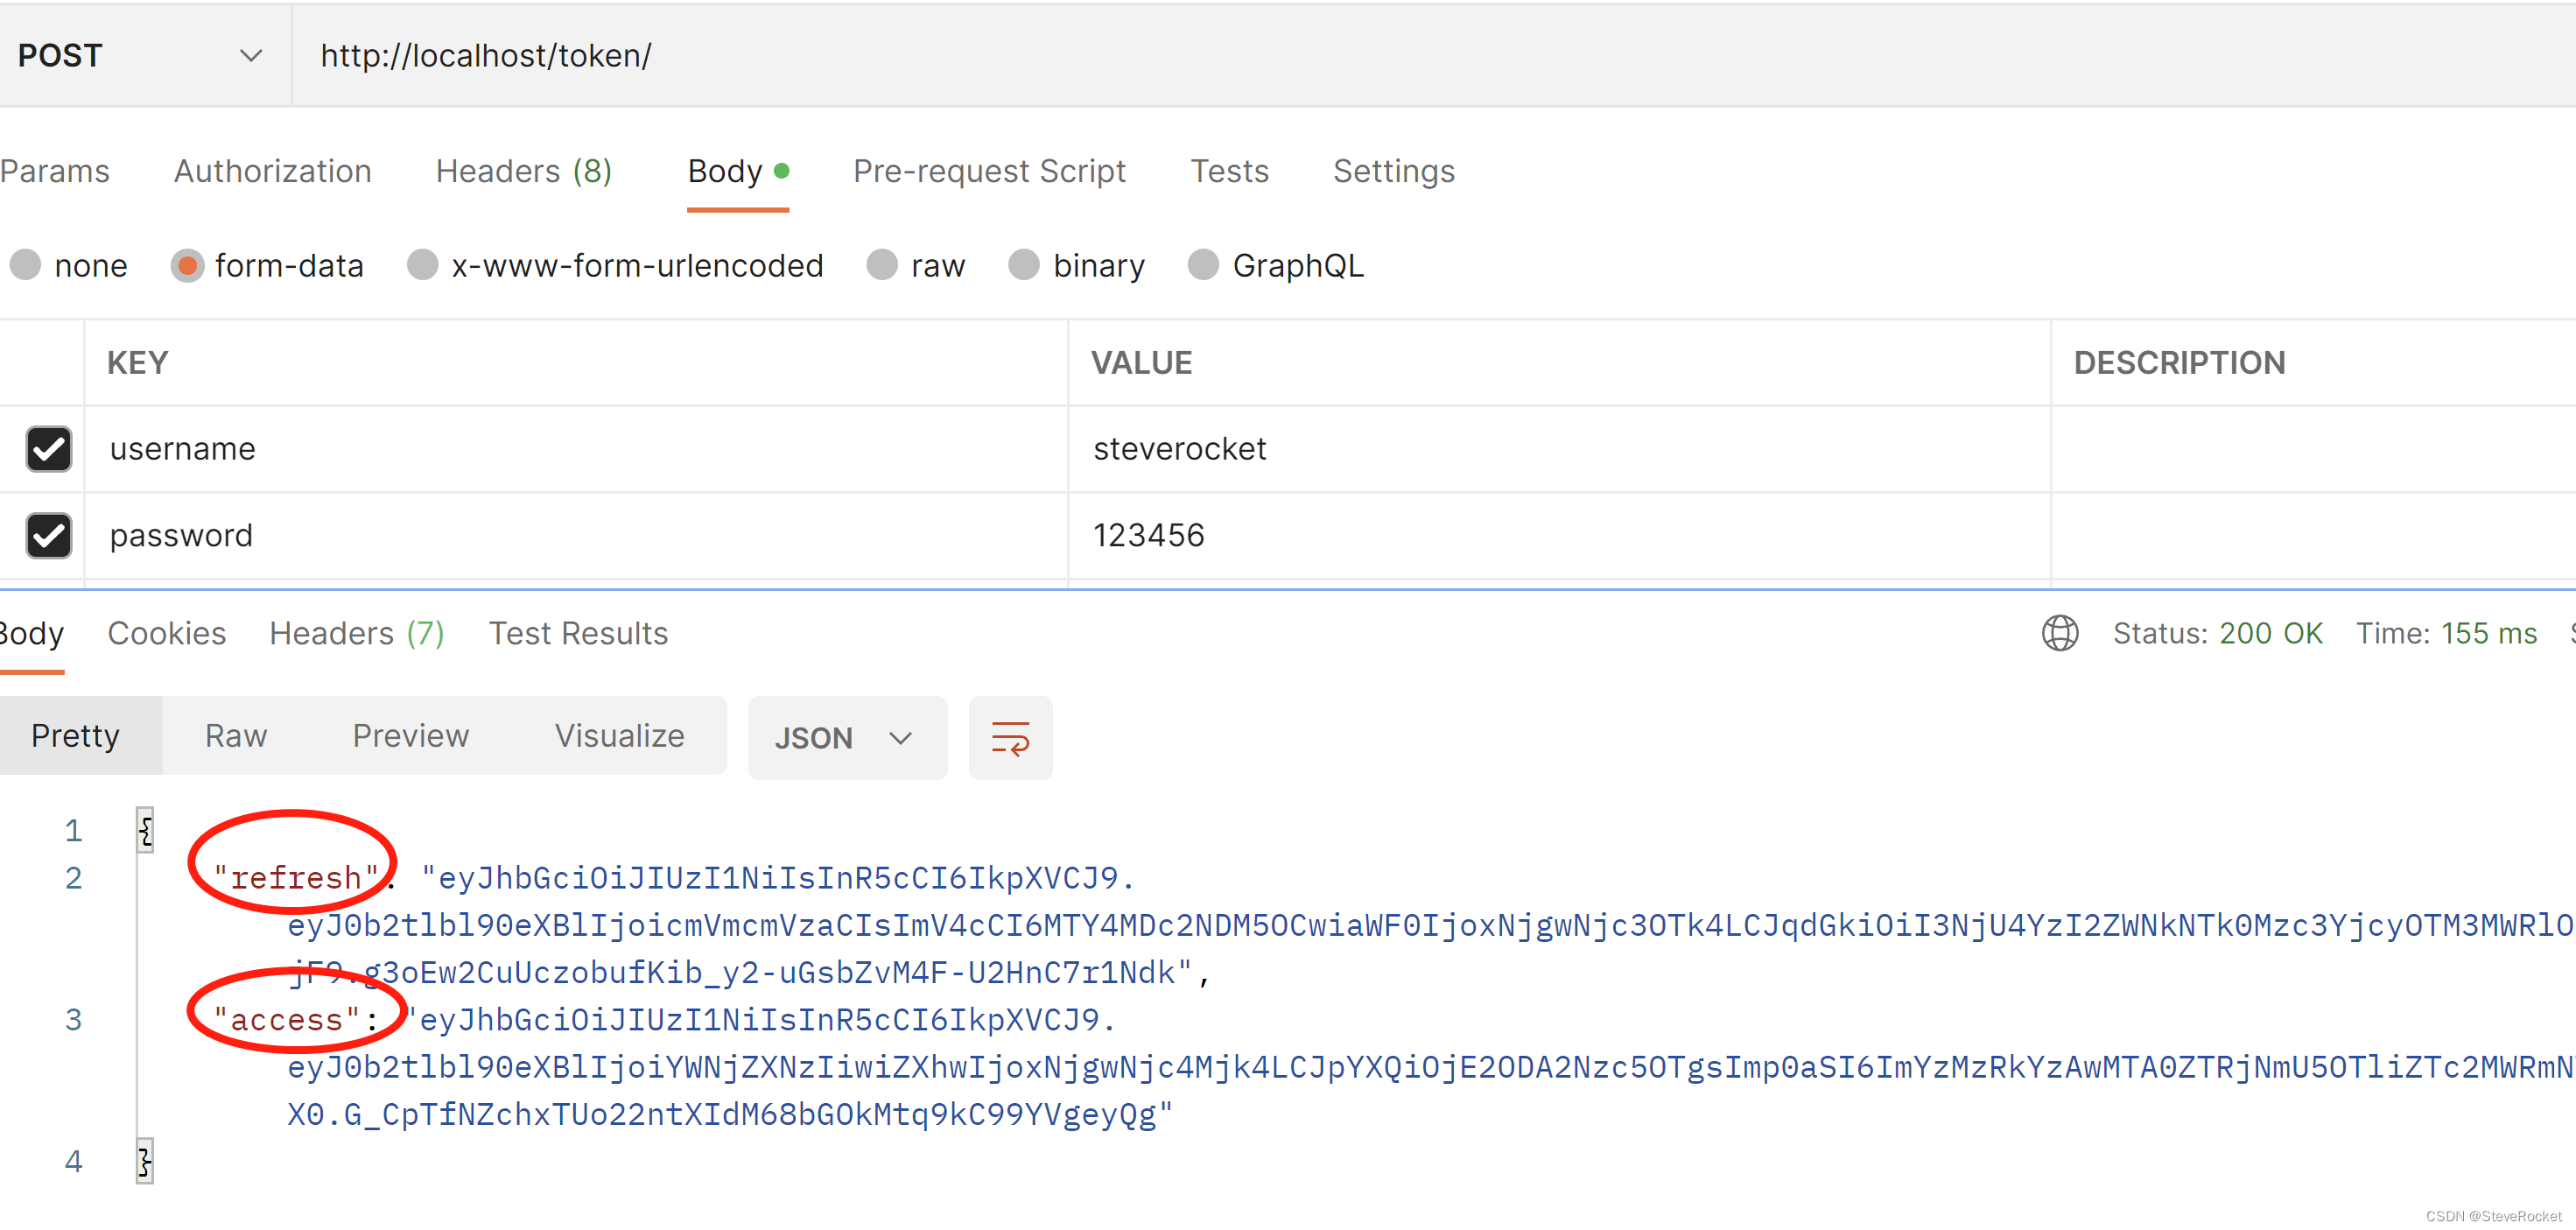Switch to the Raw response view
The width and height of the screenshot is (2576, 1230).
236,735
